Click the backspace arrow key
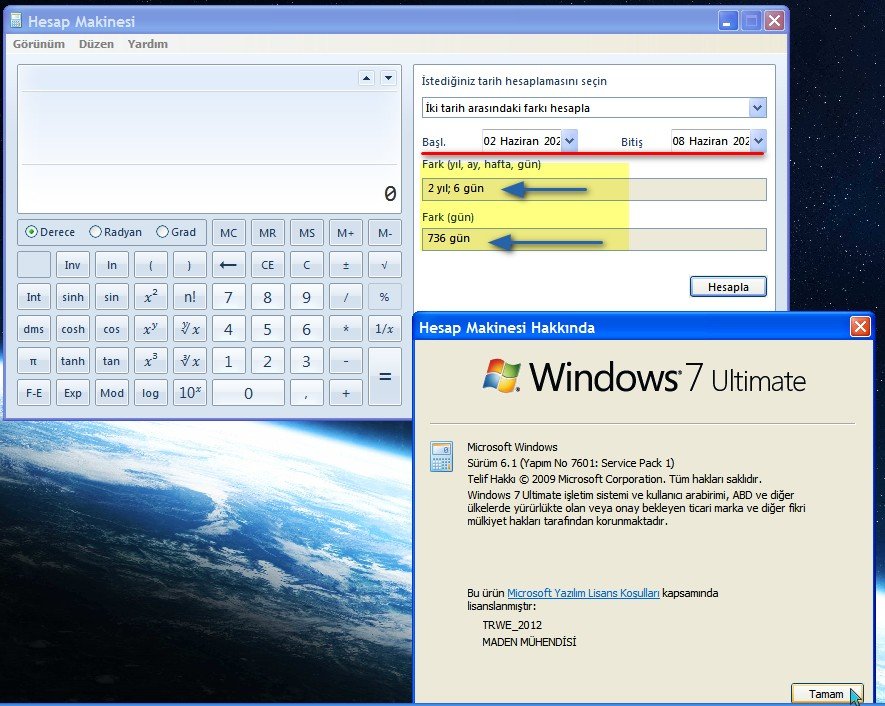The height and width of the screenshot is (706, 885). coord(229,265)
